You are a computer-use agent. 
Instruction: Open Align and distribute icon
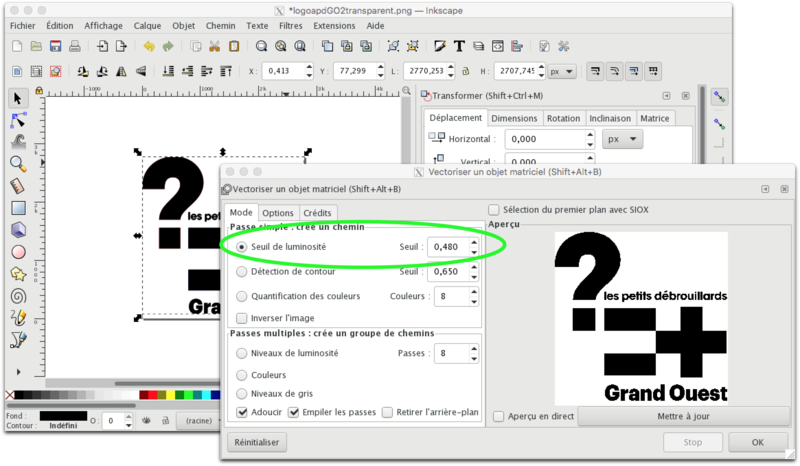click(x=517, y=46)
